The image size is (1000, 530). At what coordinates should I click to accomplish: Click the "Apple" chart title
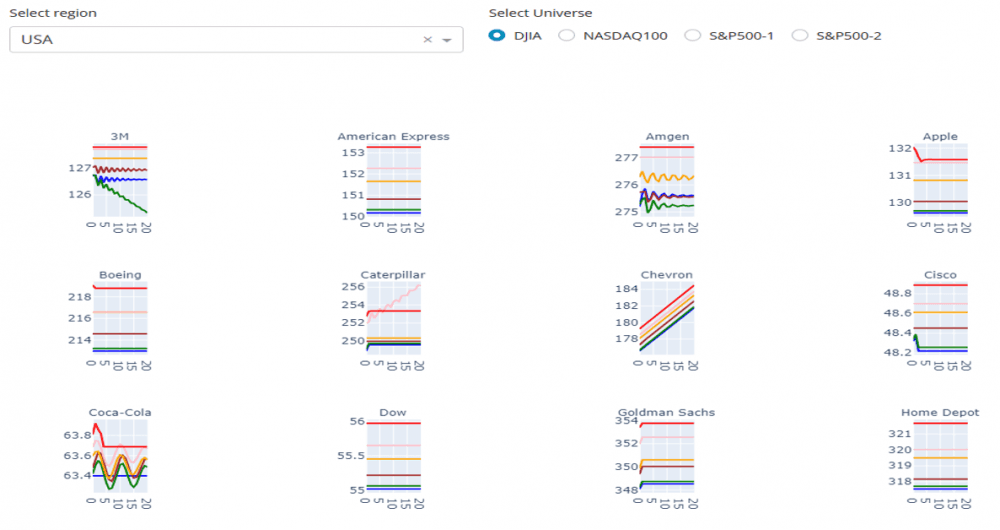(940, 136)
